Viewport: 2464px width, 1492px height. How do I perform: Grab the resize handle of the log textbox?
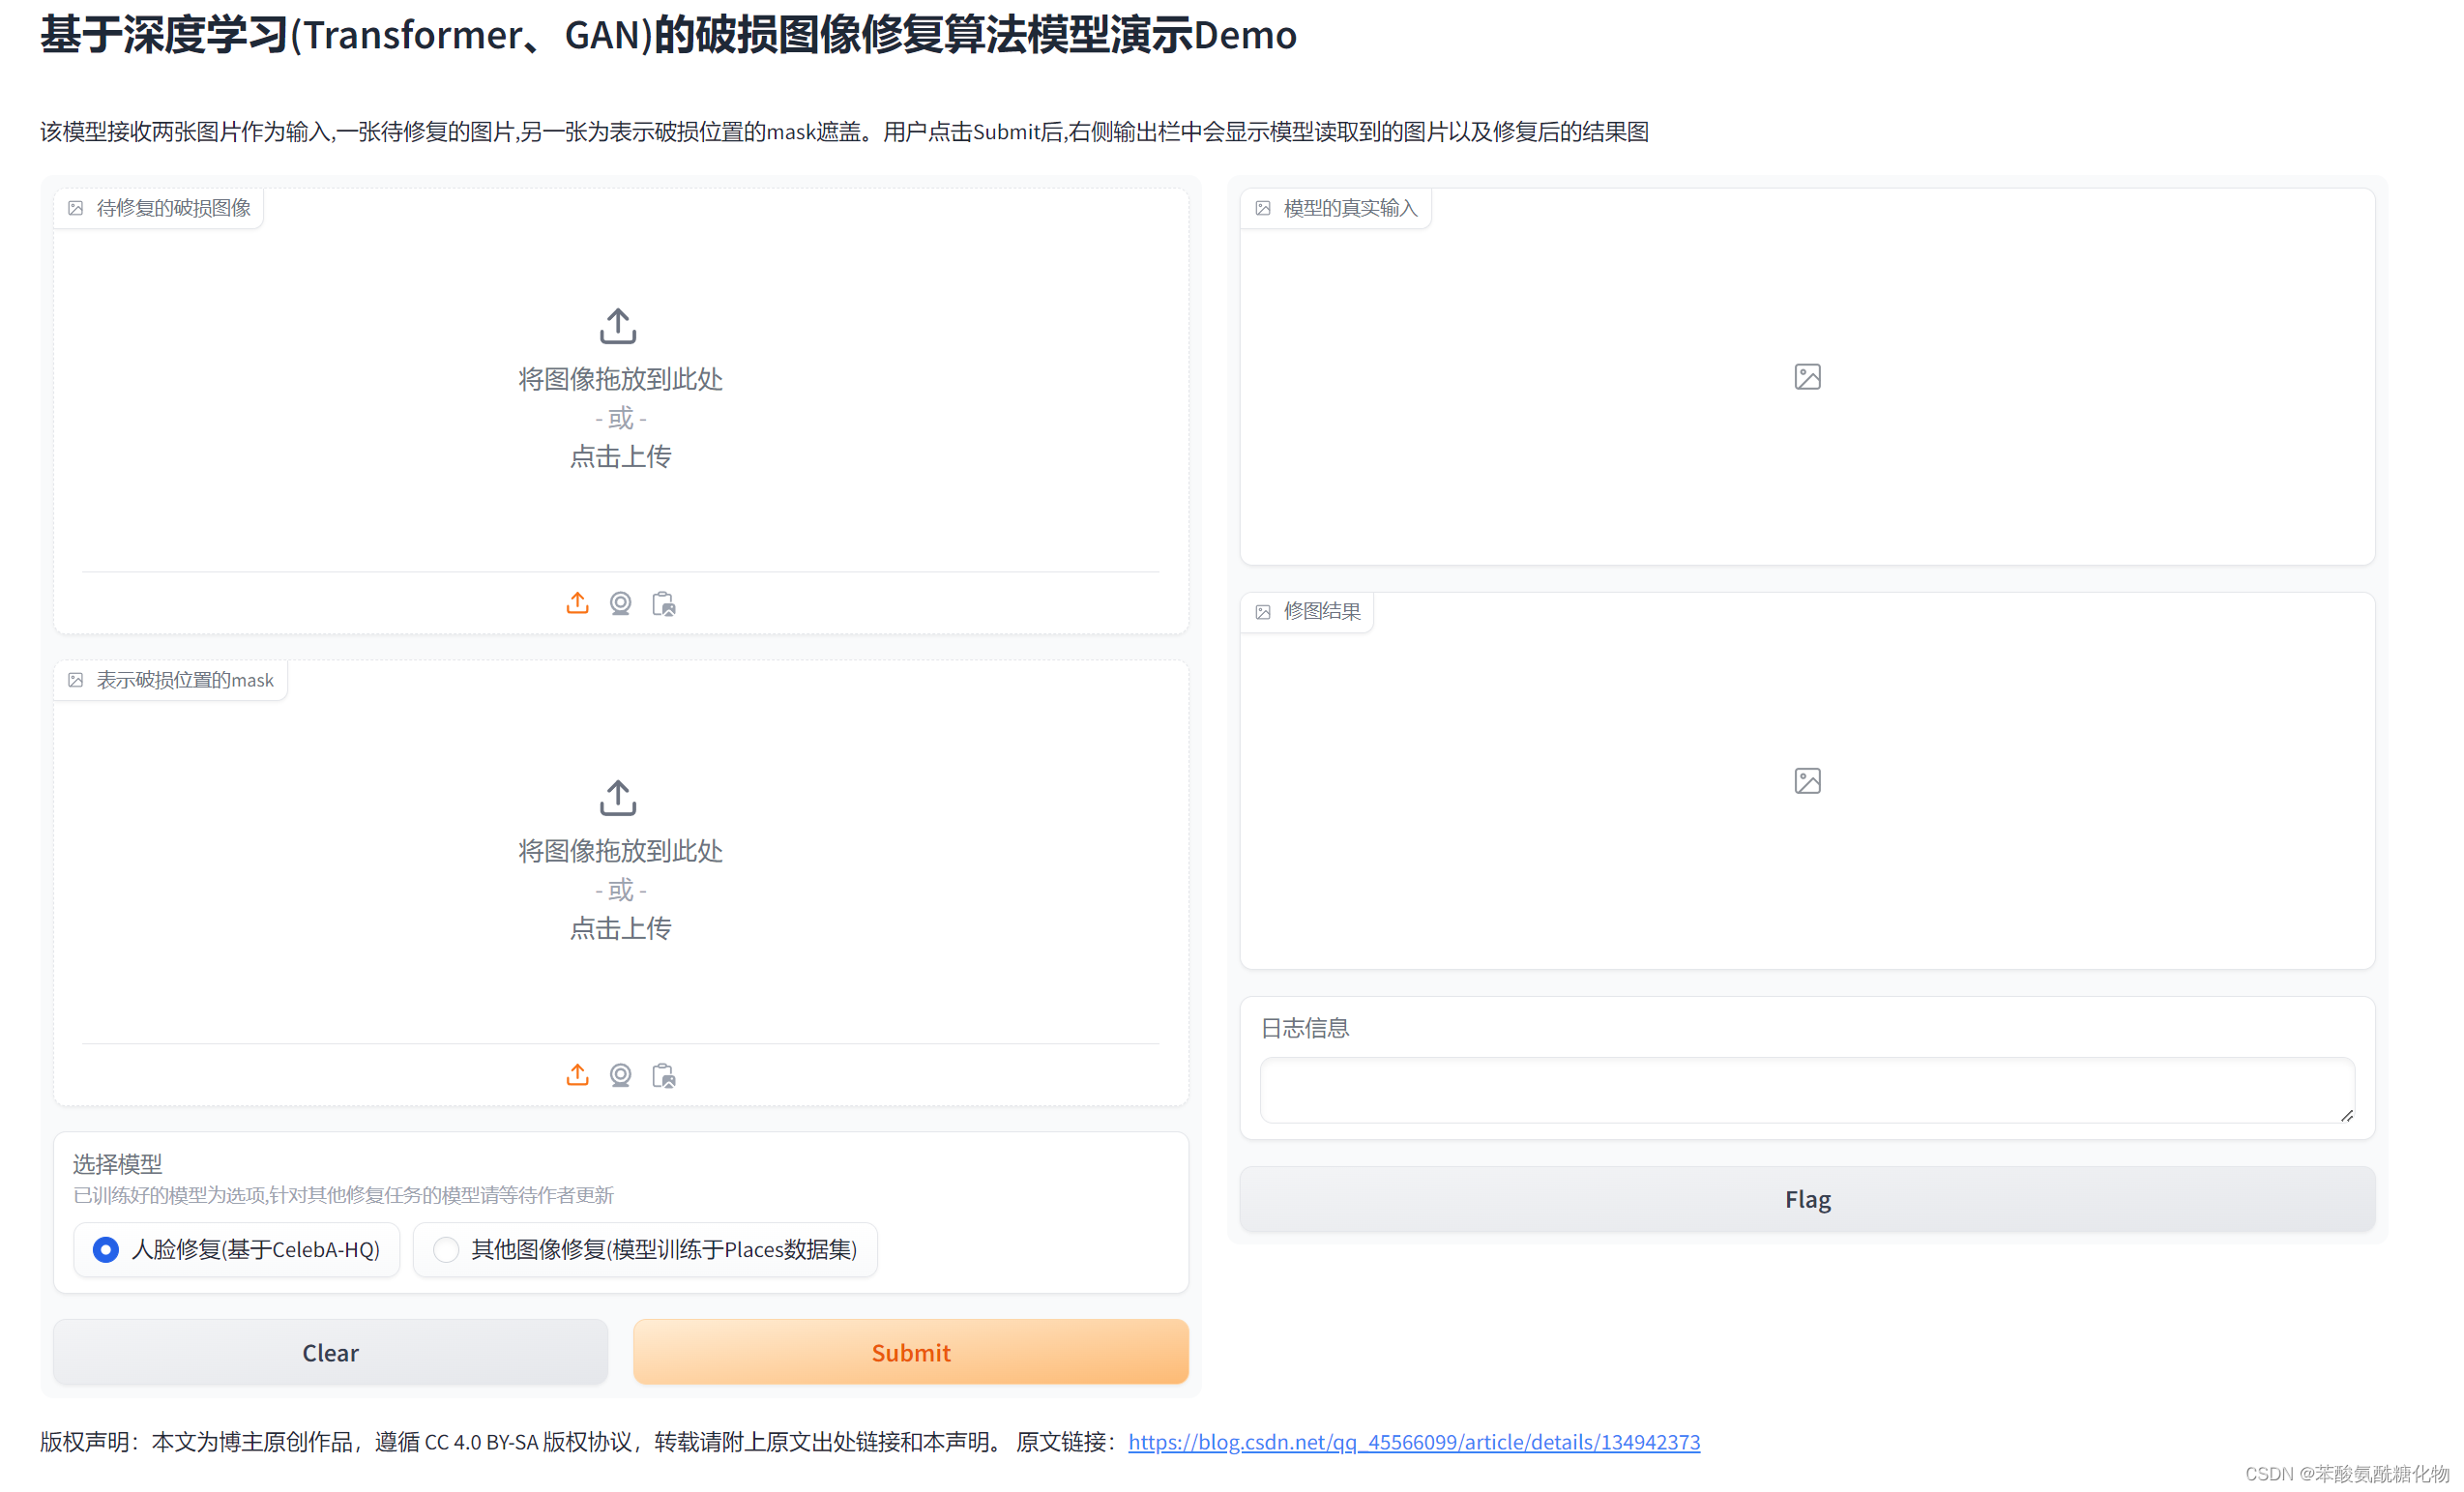click(2346, 1115)
